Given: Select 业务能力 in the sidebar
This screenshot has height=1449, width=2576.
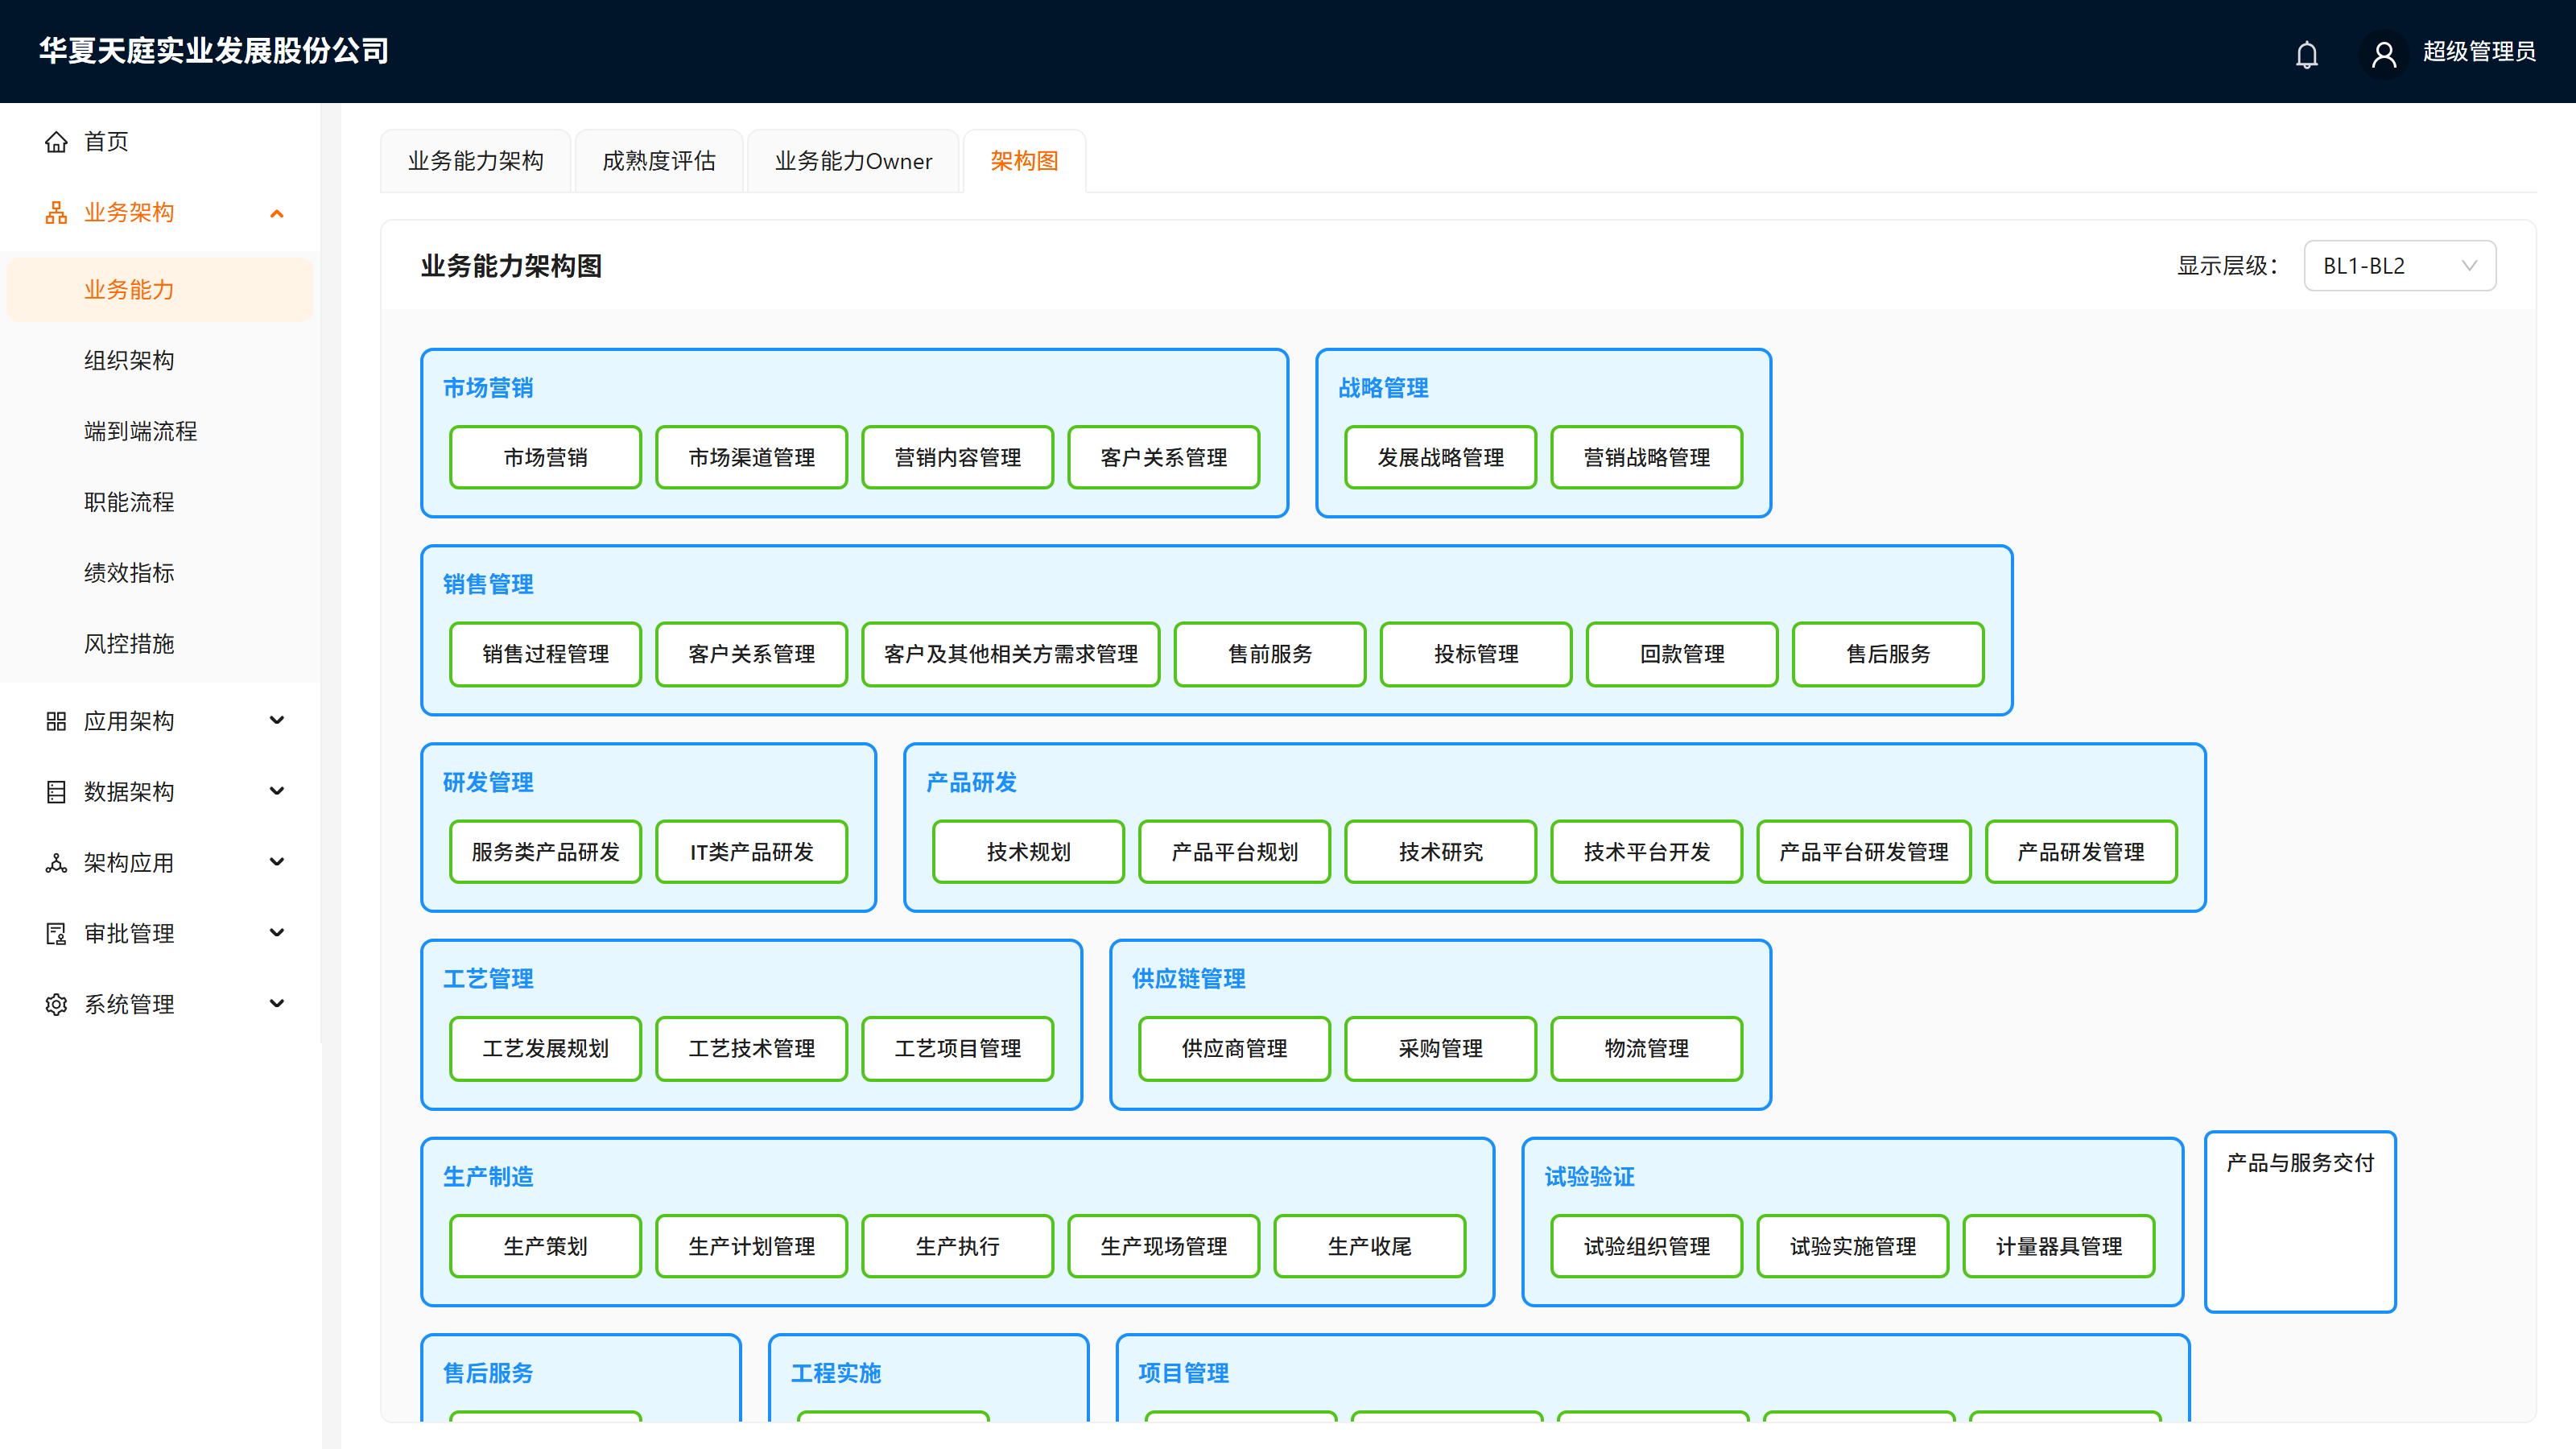Looking at the screenshot, I should click(160, 290).
